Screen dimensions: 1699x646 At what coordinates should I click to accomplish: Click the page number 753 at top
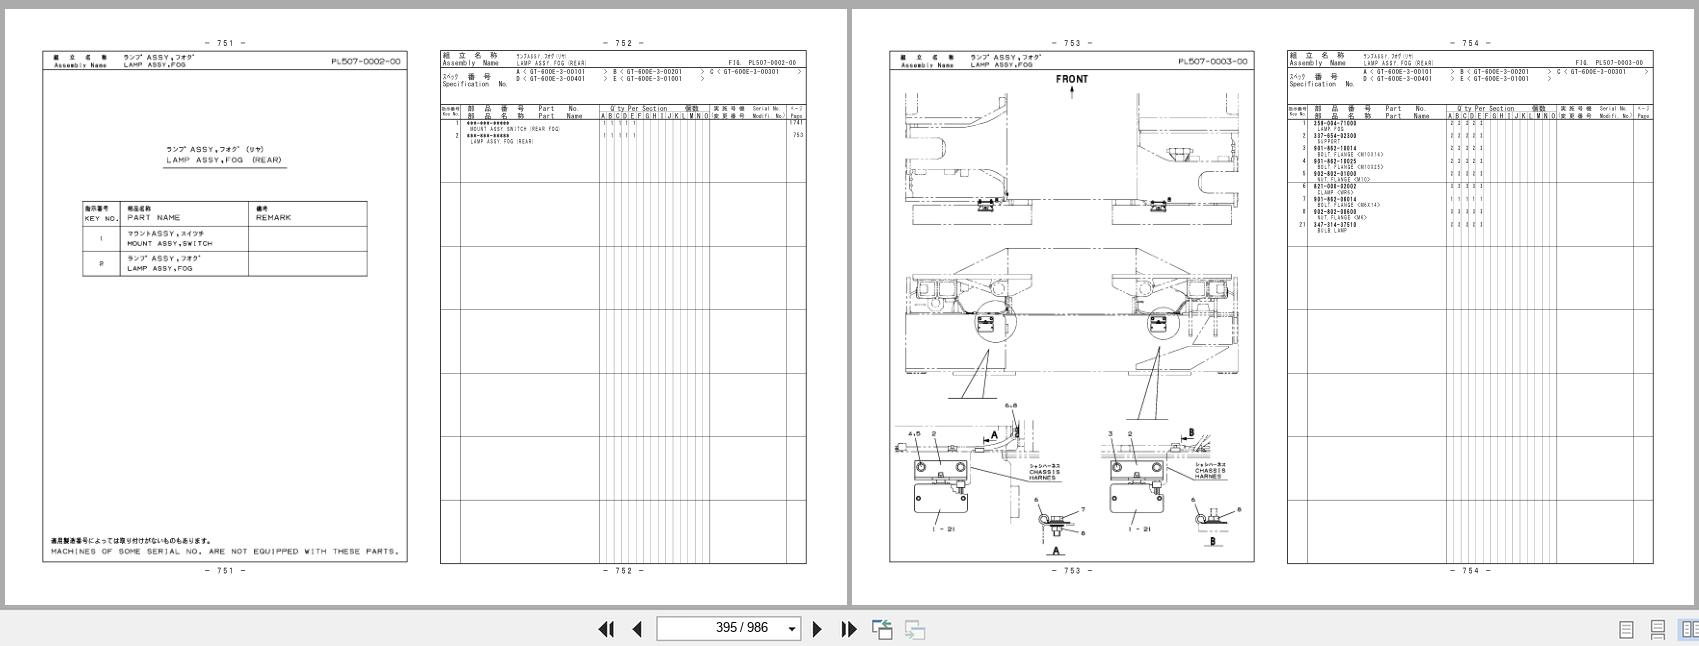[1072, 43]
